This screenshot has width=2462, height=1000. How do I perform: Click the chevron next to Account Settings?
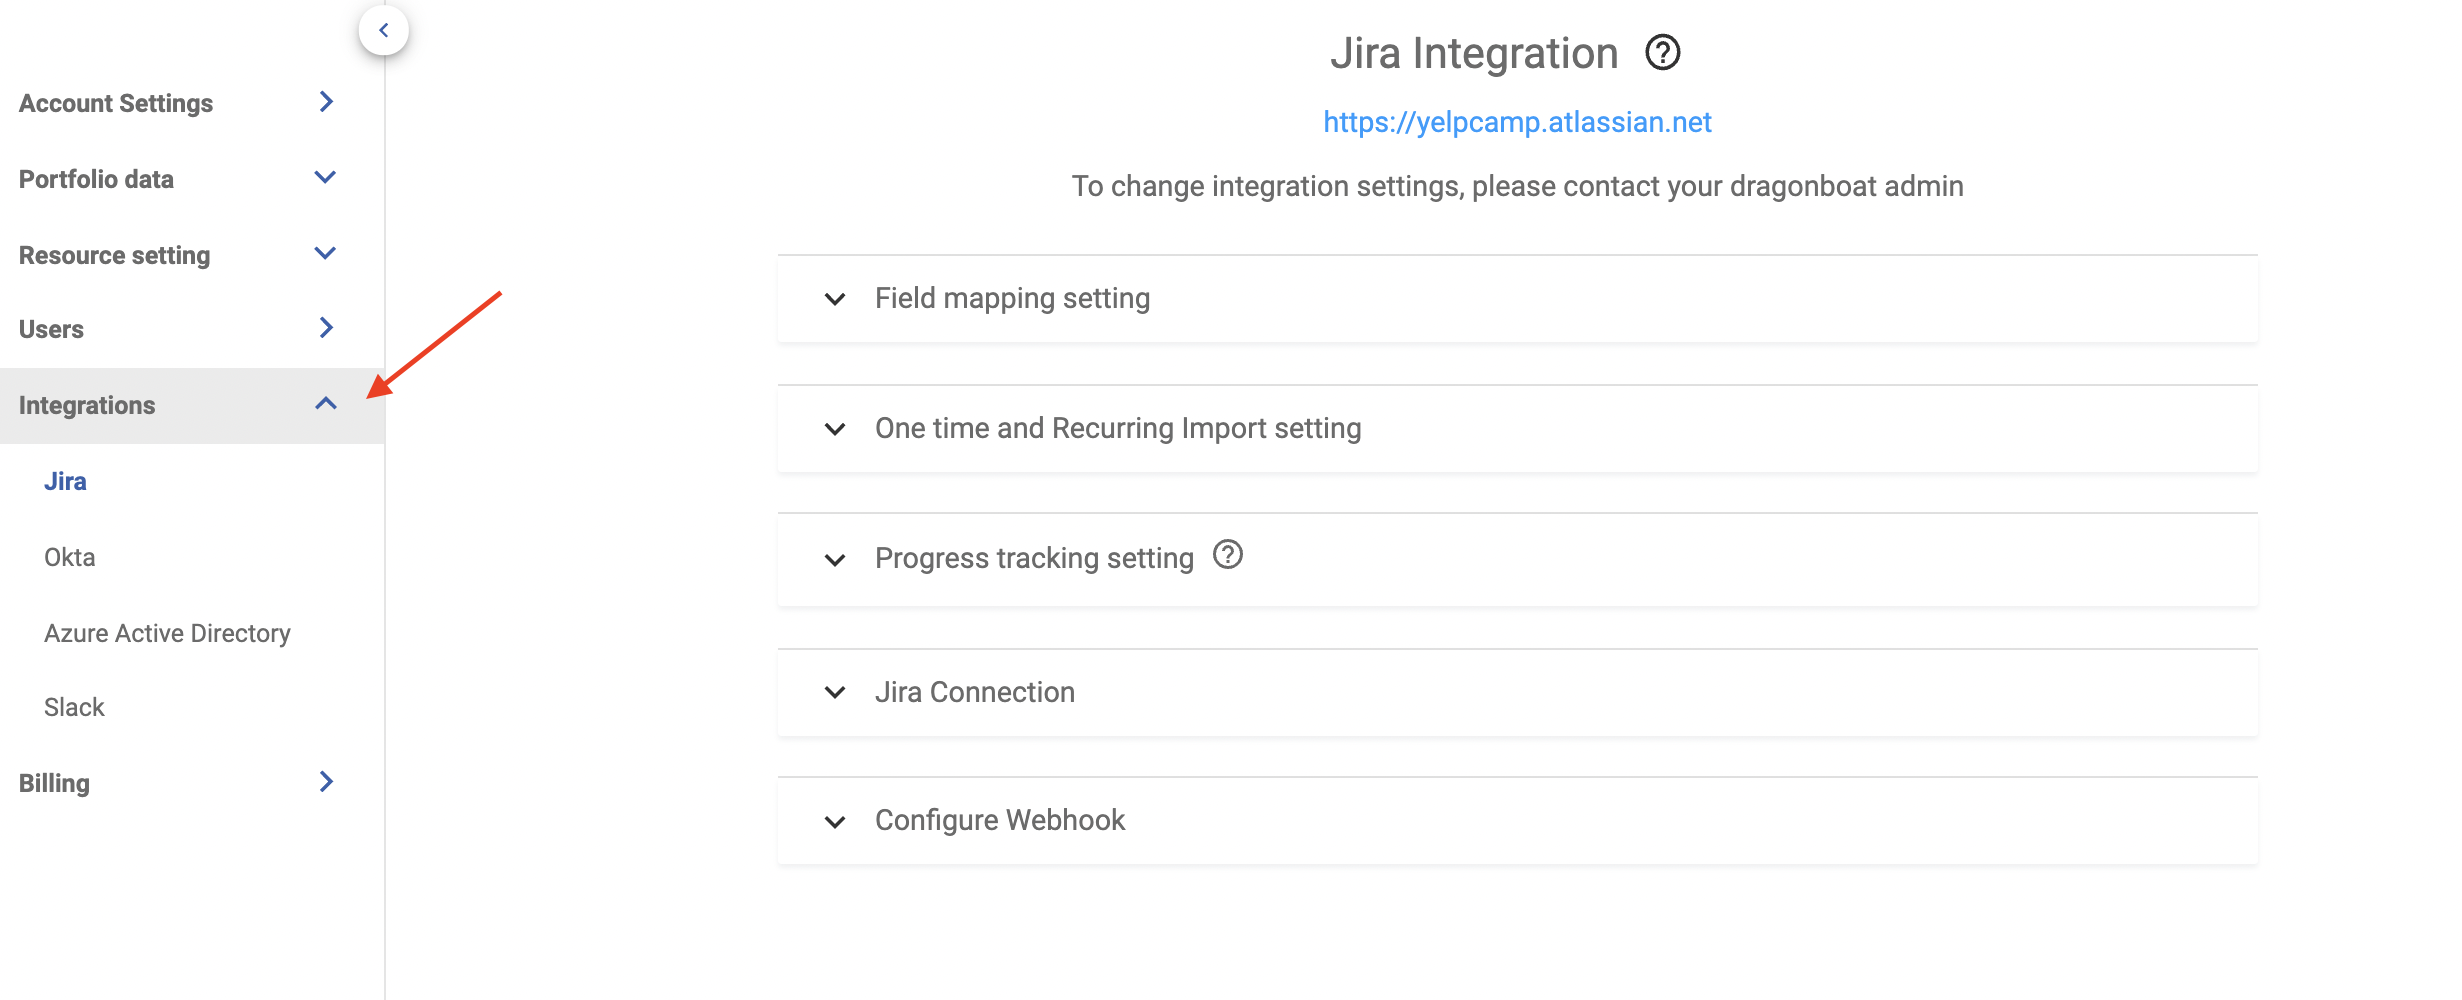point(325,101)
